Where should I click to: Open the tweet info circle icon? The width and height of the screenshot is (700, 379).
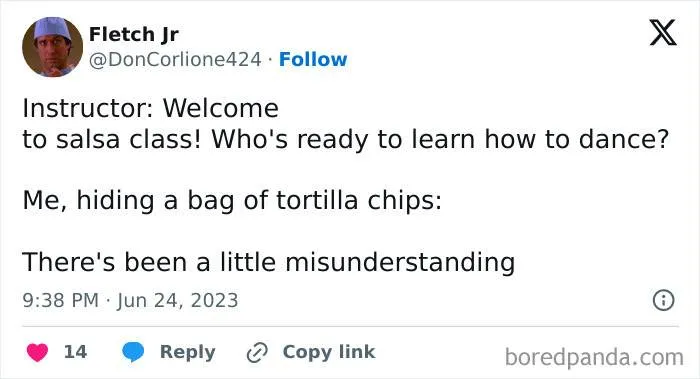point(663,300)
